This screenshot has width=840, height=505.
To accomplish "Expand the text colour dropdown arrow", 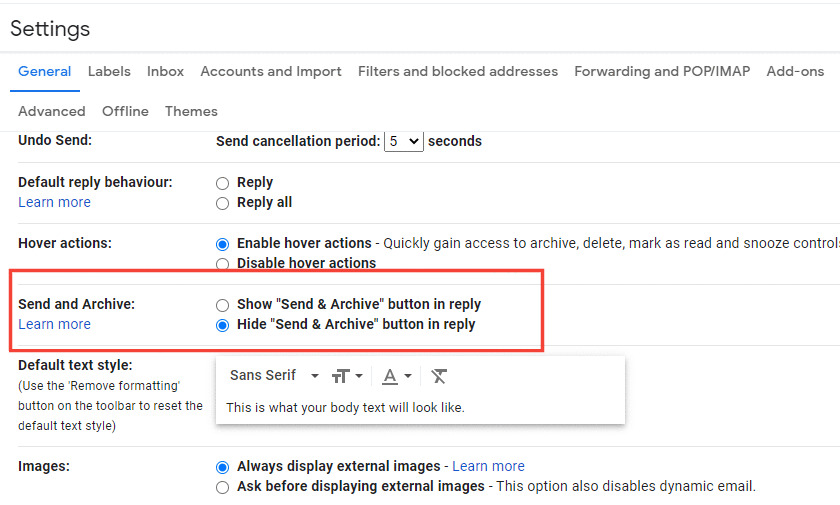I will pos(408,376).
